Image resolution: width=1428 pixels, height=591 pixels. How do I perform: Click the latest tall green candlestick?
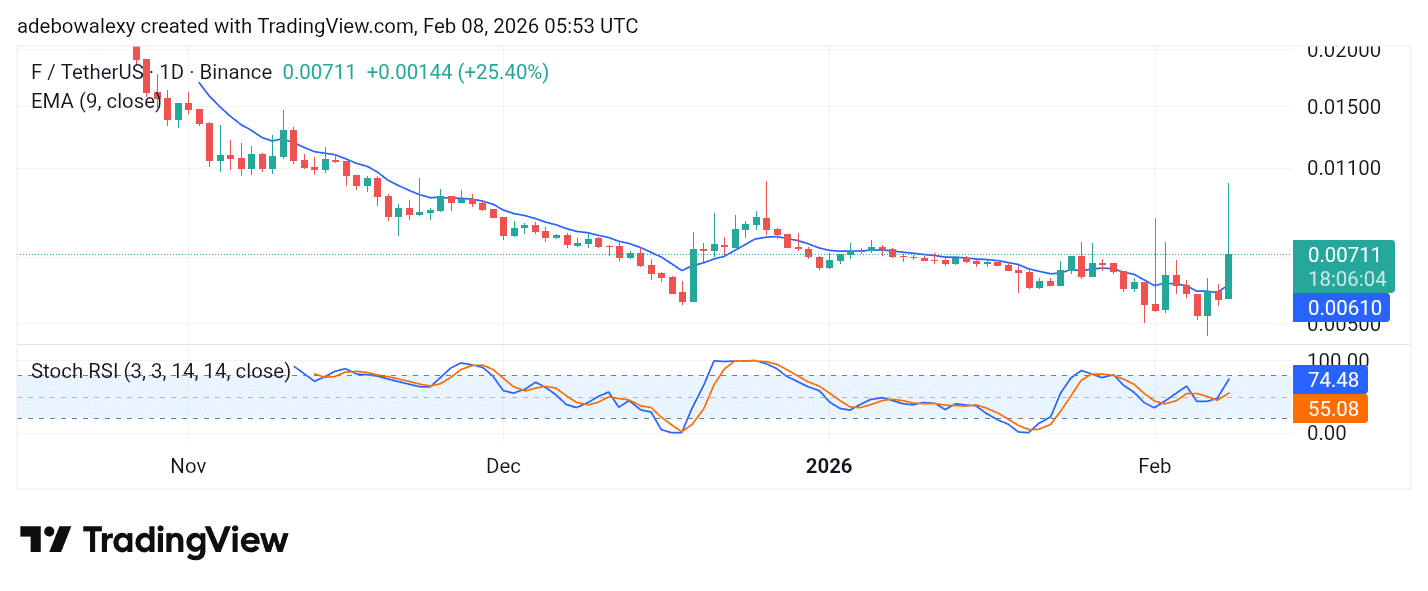(x=1228, y=275)
